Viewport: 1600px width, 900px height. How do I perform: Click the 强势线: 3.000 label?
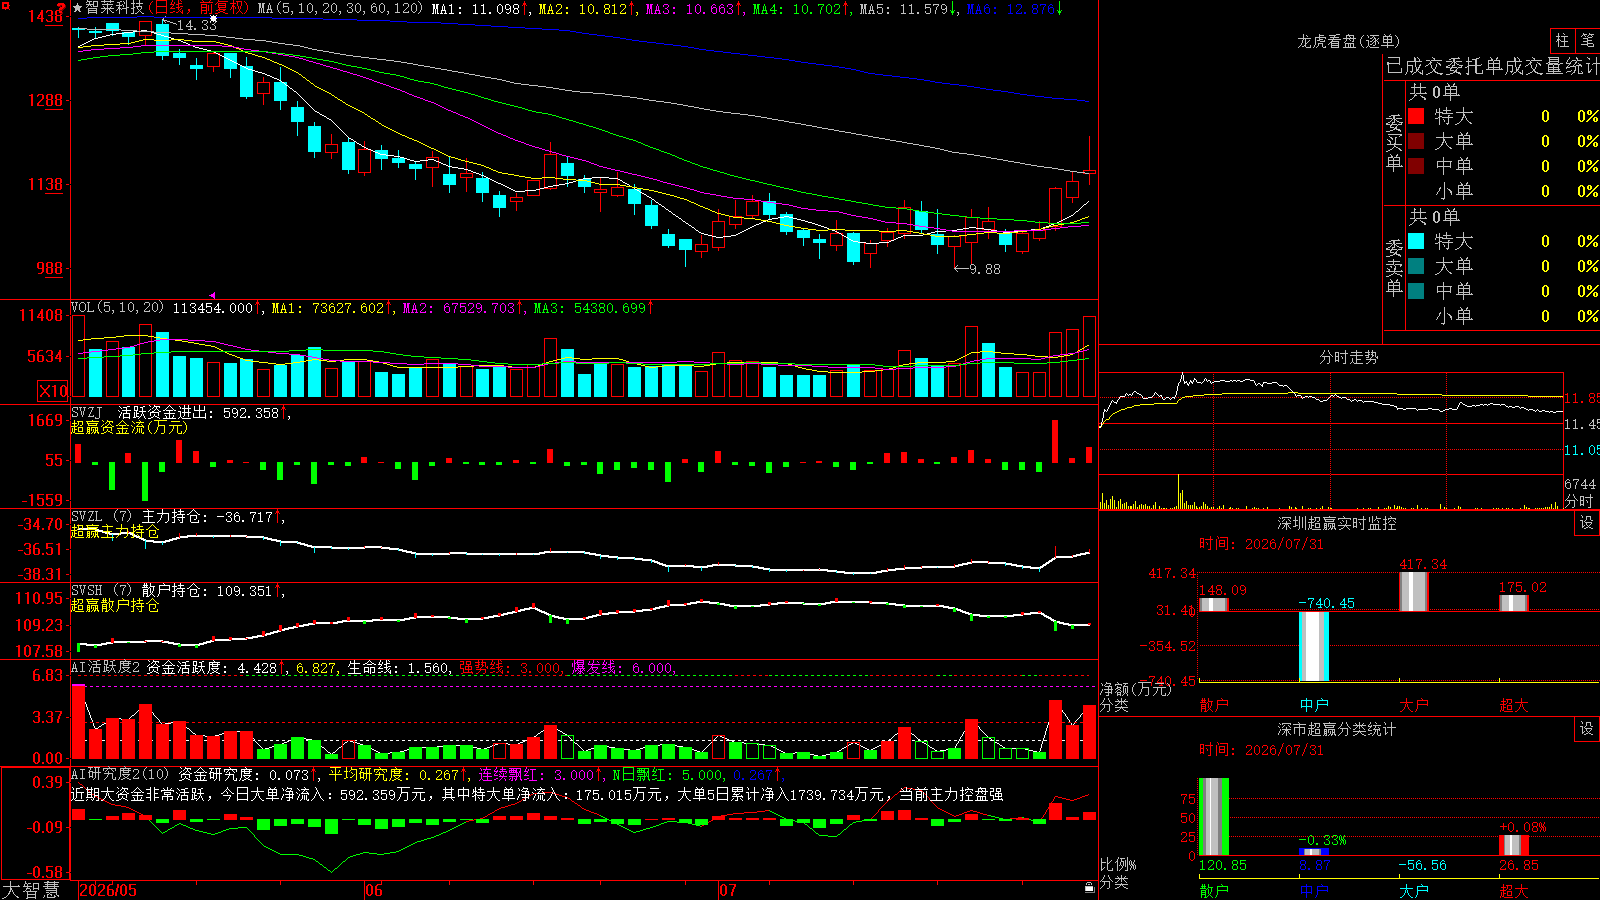(x=510, y=667)
